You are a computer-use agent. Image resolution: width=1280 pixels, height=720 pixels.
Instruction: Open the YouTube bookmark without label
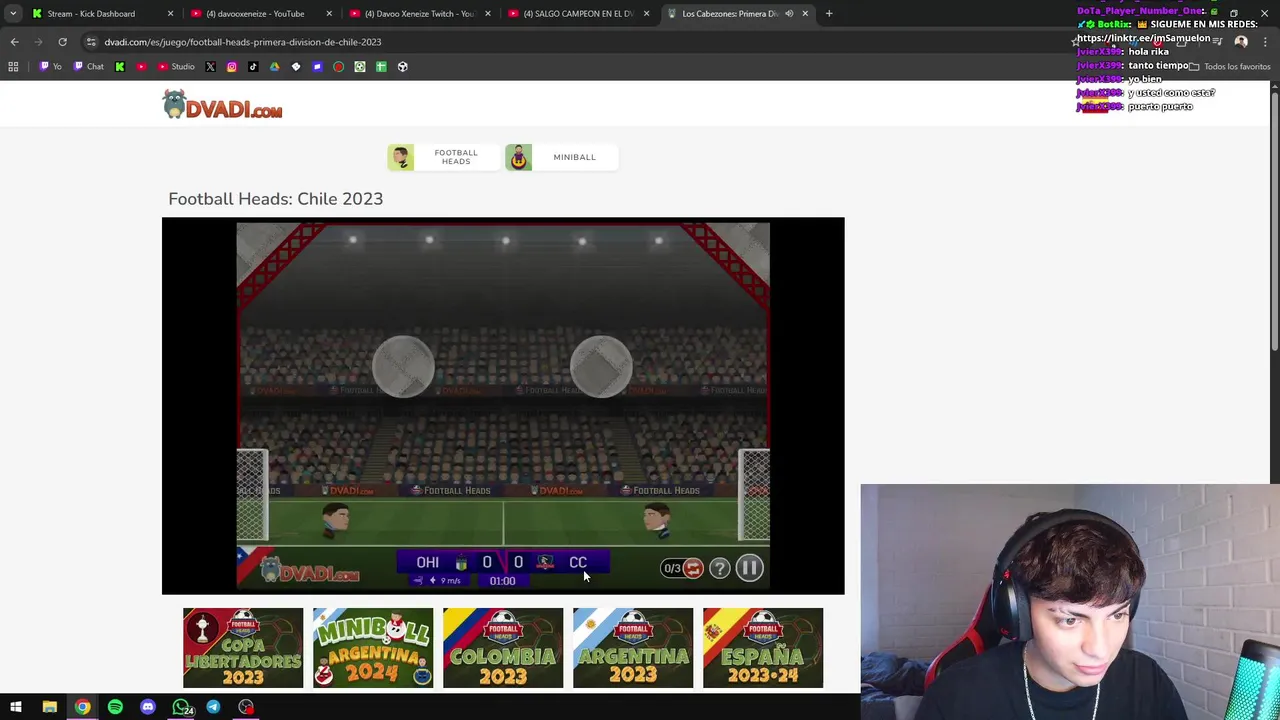tap(141, 67)
